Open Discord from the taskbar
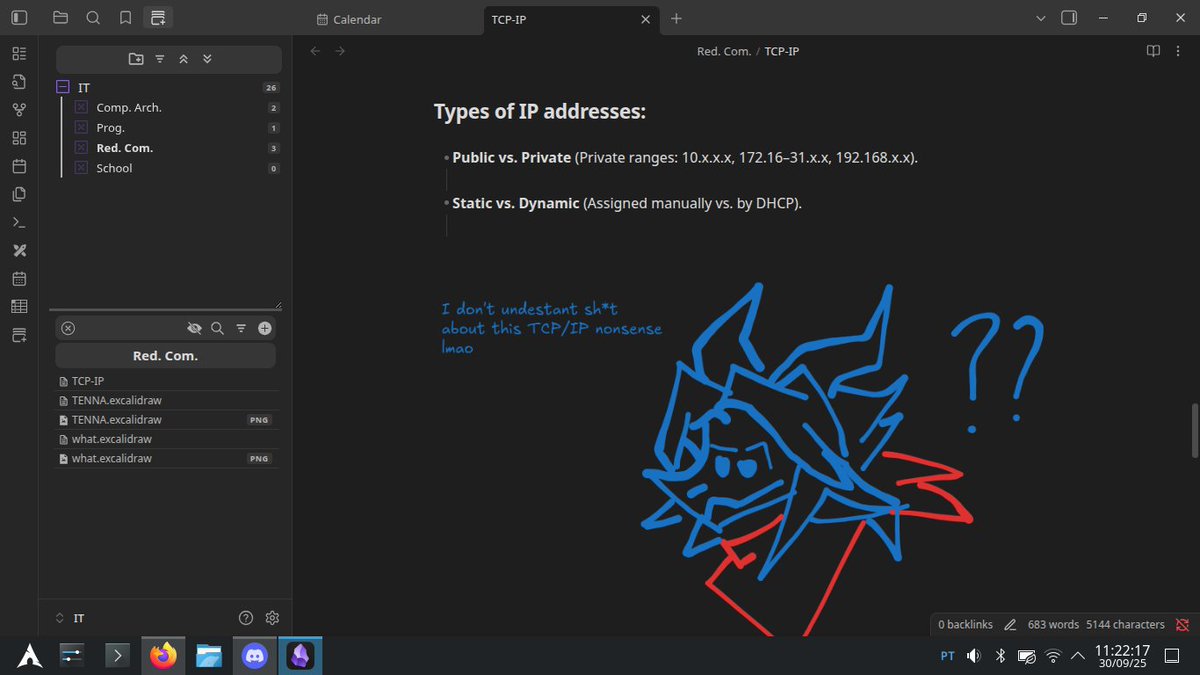This screenshot has width=1200, height=675. (253, 655)
